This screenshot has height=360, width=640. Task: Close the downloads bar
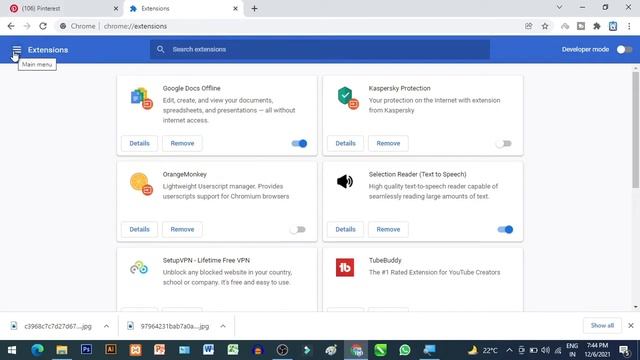[x=631, y=326]
